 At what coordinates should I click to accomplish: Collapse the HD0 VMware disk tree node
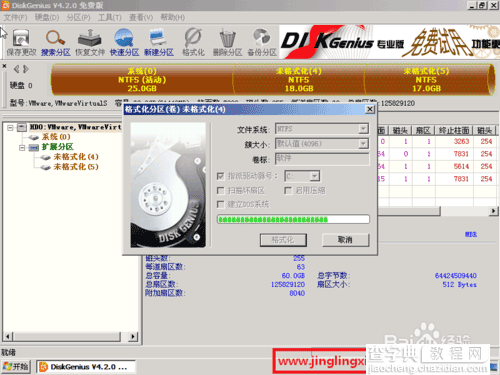(x=10, y=127)
